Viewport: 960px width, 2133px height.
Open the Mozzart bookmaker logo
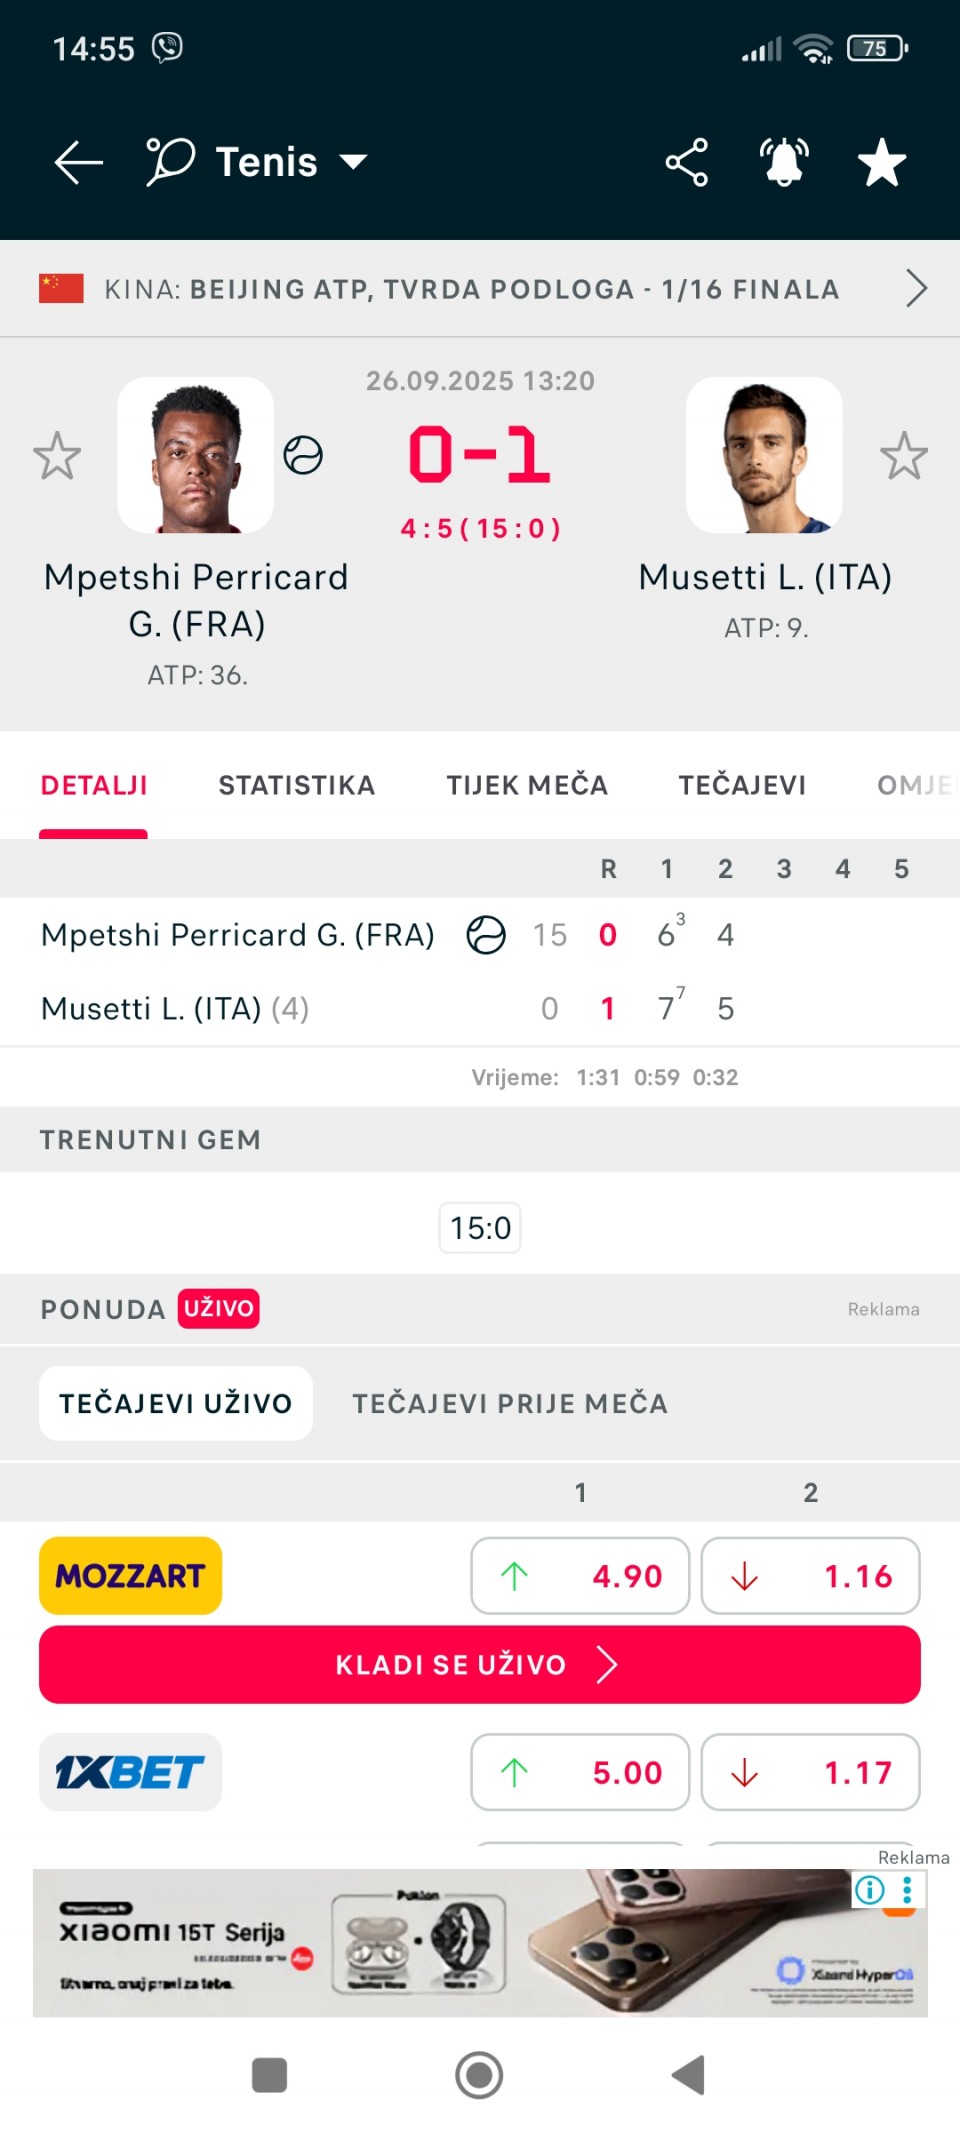(130, 1576)
